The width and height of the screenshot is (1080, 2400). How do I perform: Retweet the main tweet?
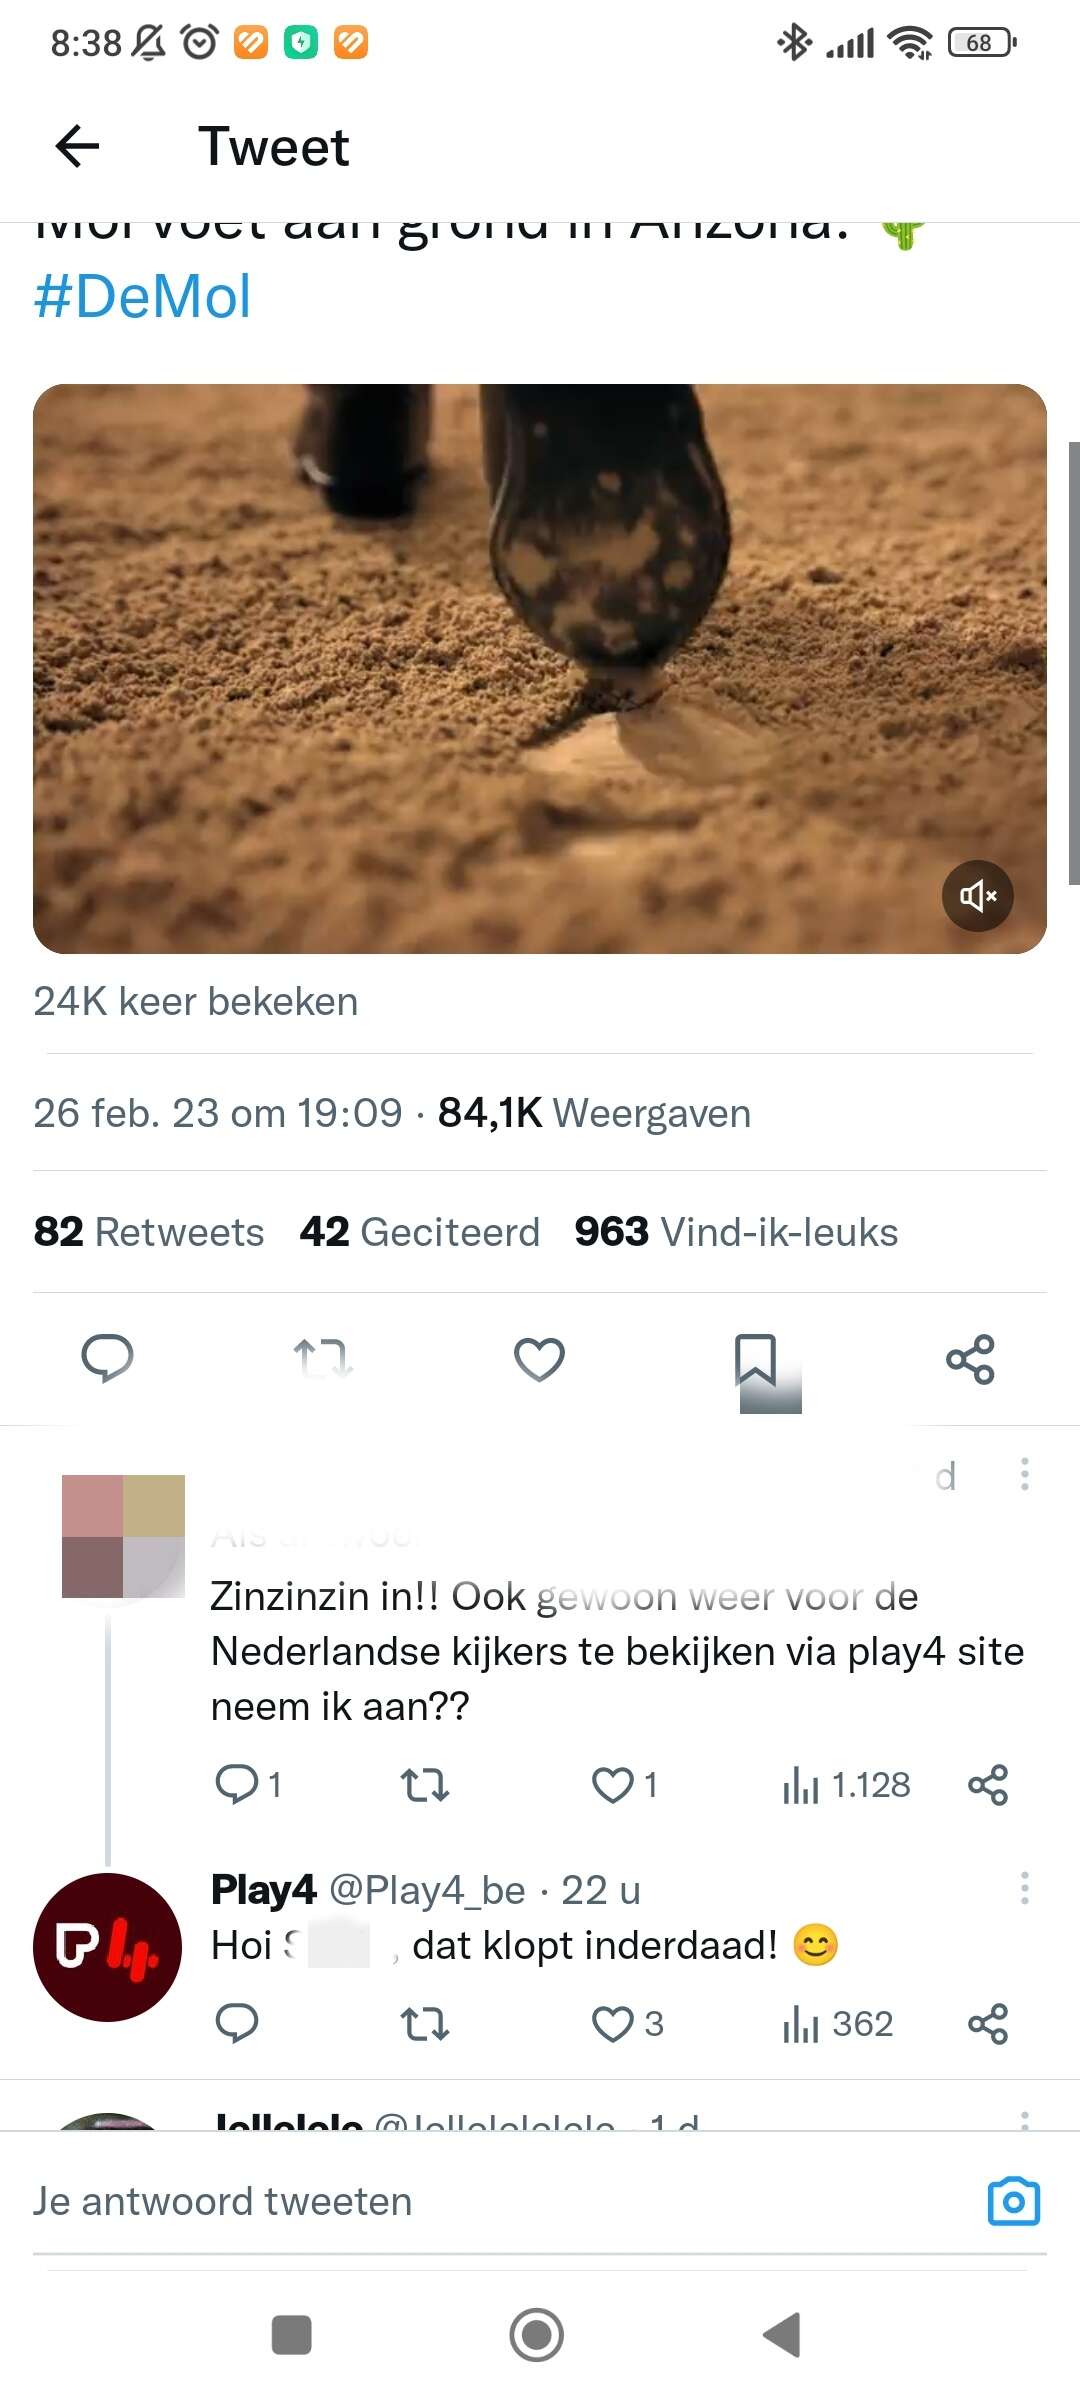click(x=323, y=1358)
